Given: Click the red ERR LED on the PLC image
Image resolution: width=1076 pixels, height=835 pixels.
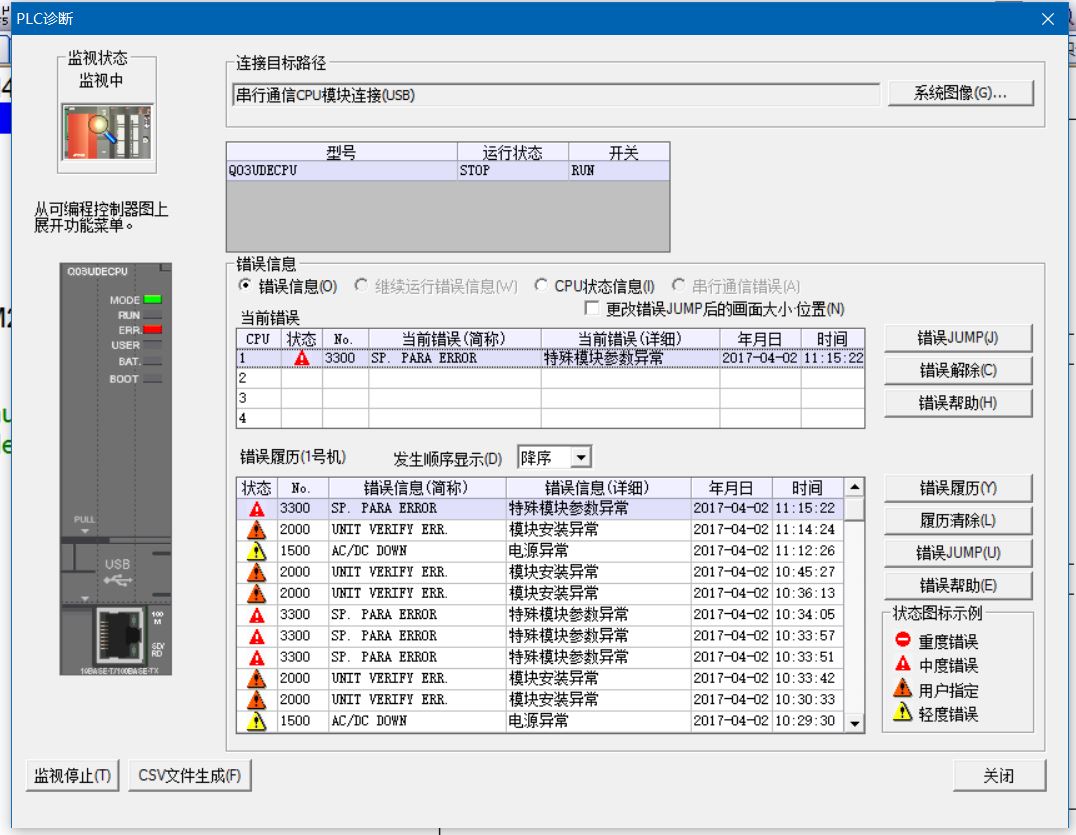Looking at the screenshot, I should 152,328.
